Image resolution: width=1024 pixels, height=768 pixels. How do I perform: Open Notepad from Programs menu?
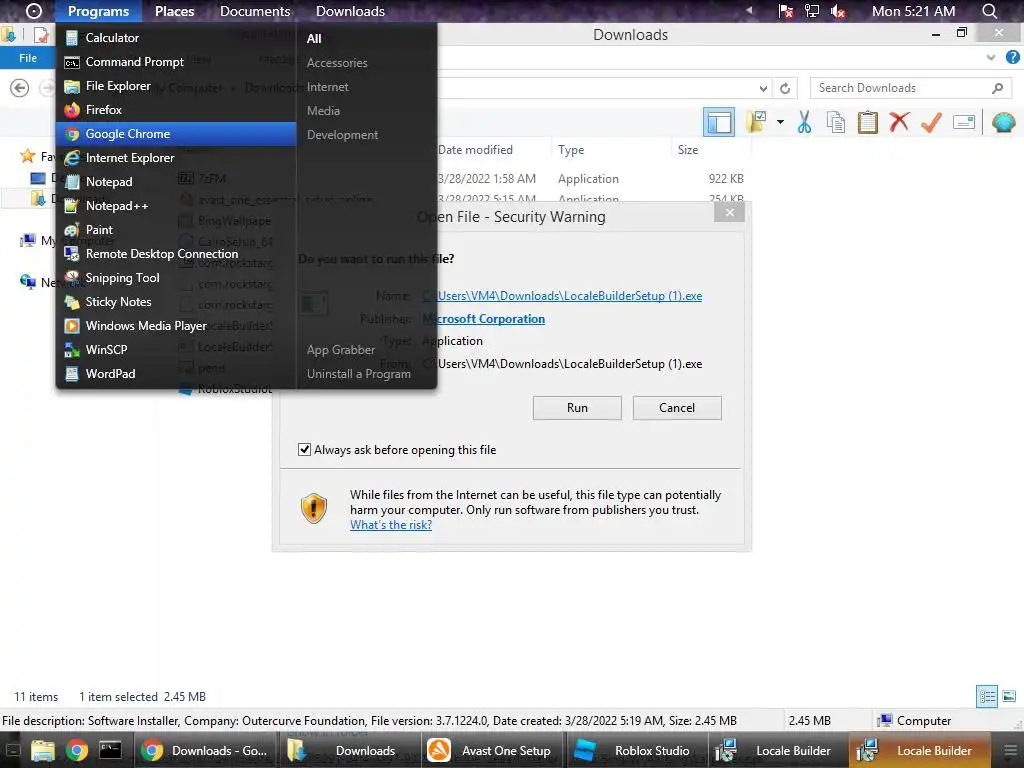[x=176, y=182]
